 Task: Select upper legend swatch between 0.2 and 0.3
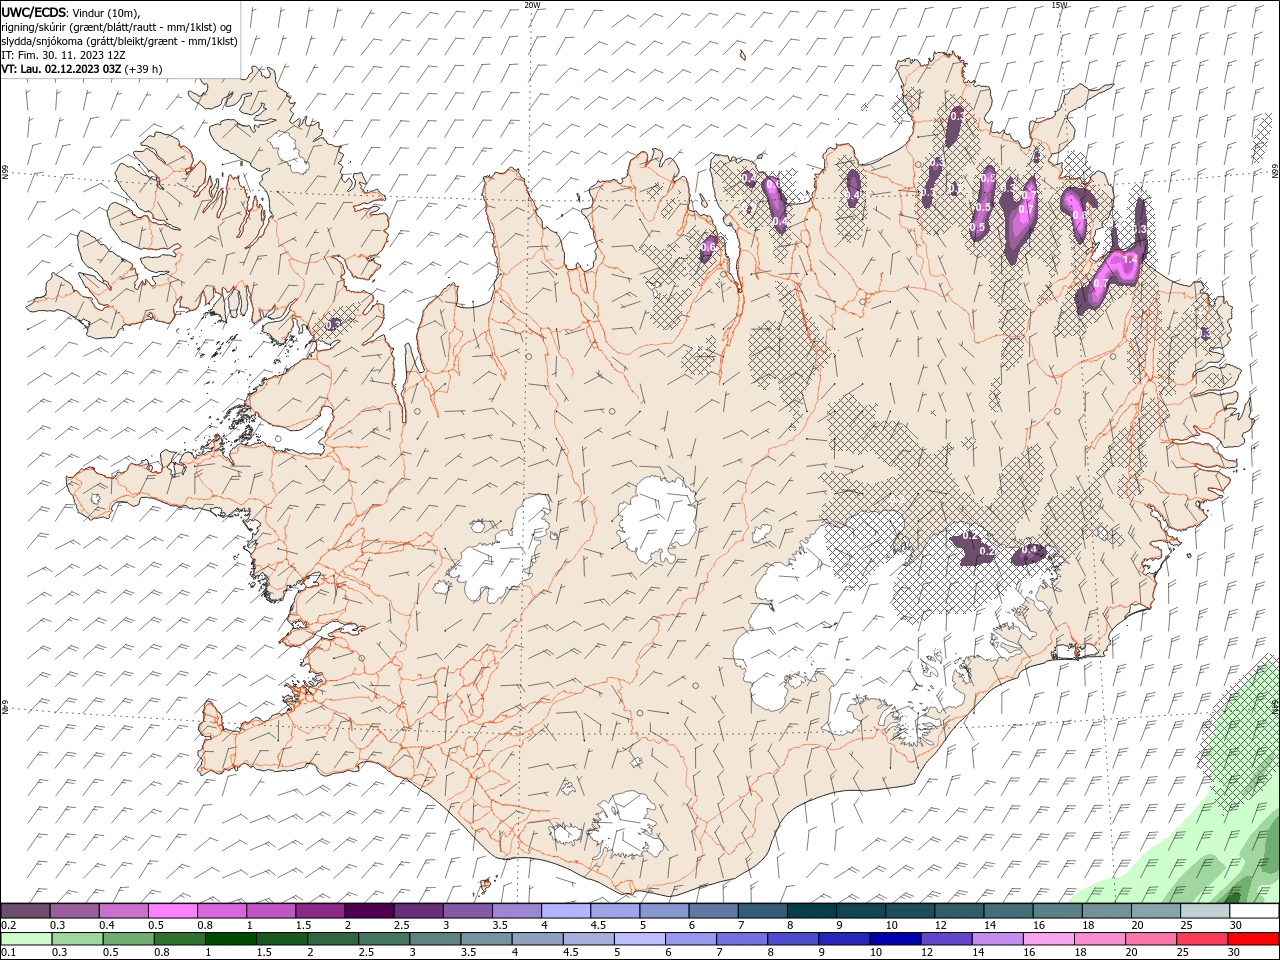[x=25, y=911]
